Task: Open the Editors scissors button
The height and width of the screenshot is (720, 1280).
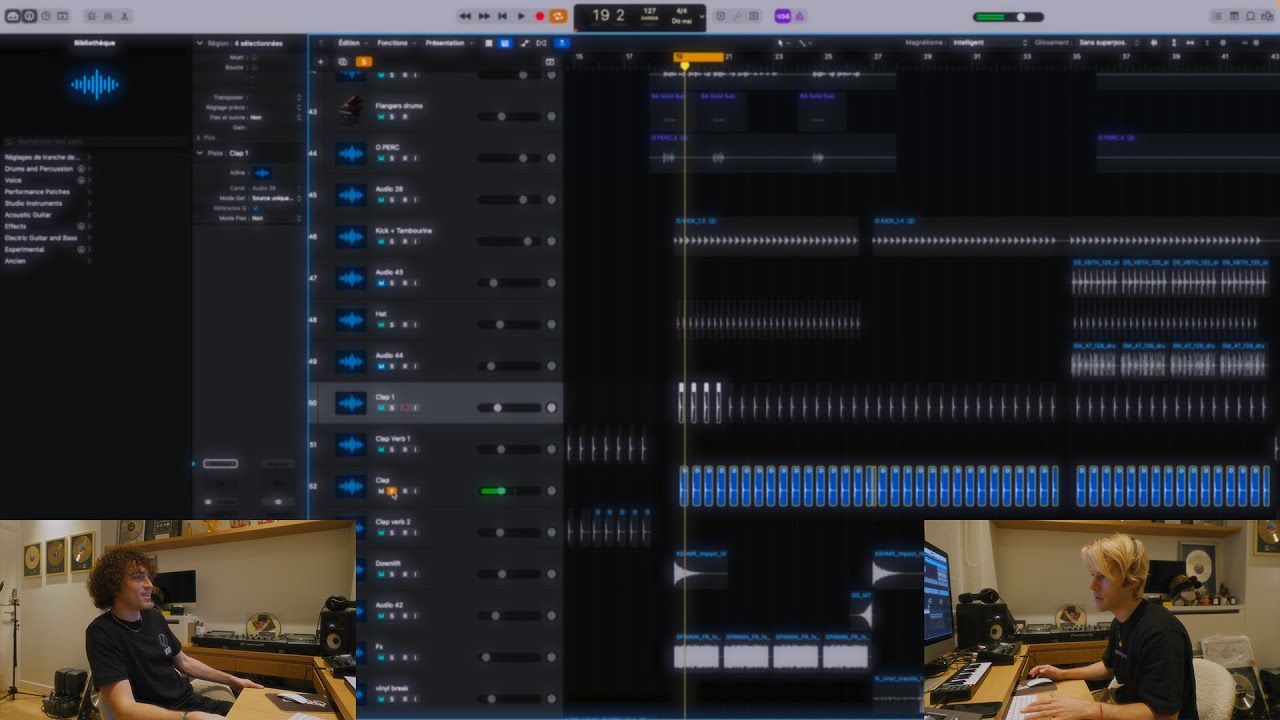Action: [x=126, y=16]
